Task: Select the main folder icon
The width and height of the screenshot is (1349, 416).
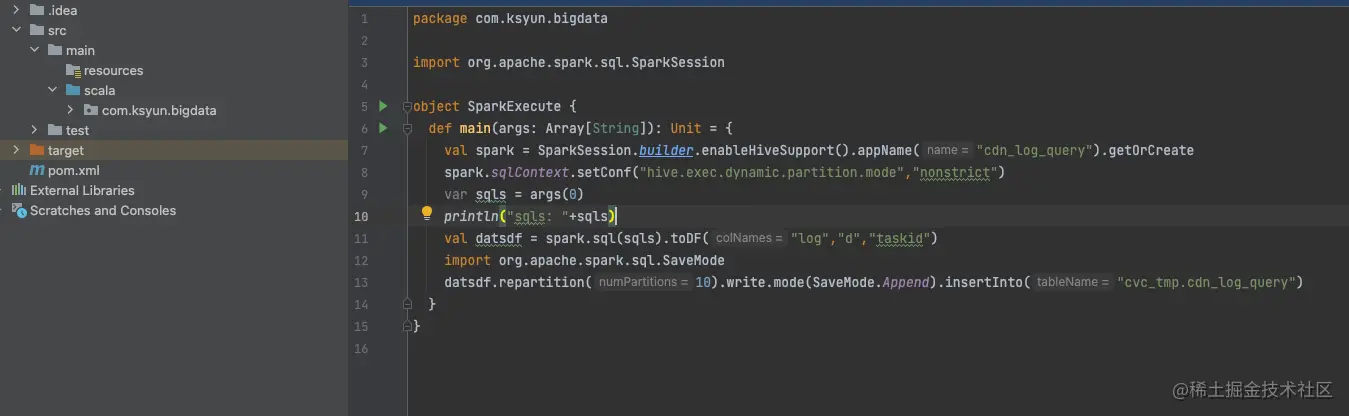Action: coord(55,50)
